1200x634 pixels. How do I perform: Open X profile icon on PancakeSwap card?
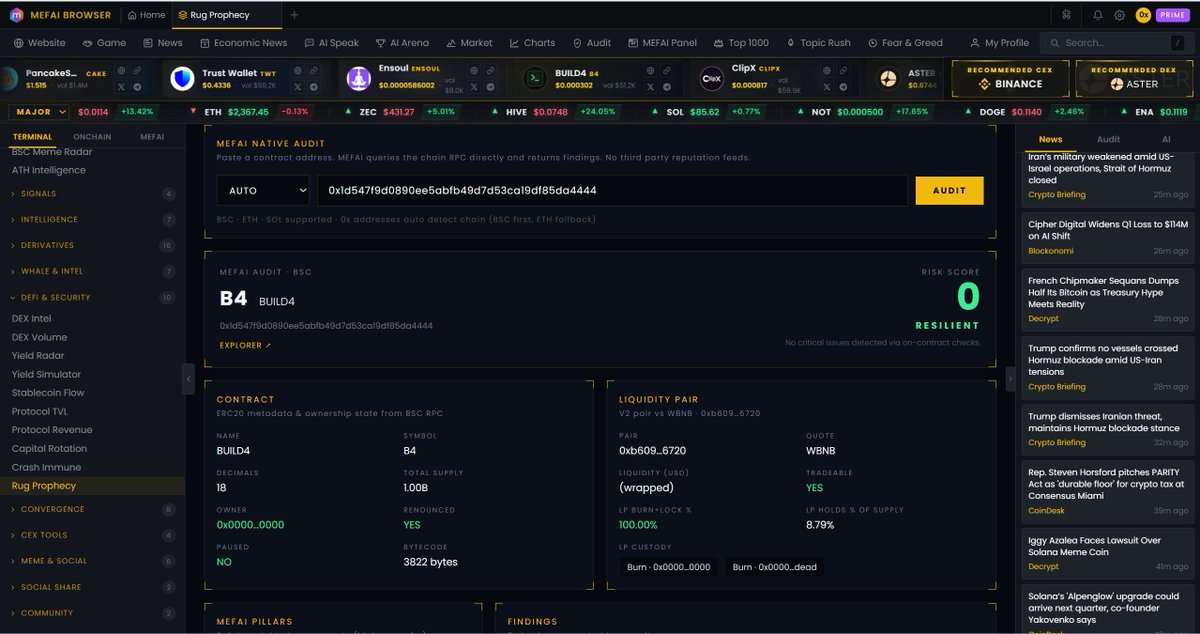click(x=121, y=88)
